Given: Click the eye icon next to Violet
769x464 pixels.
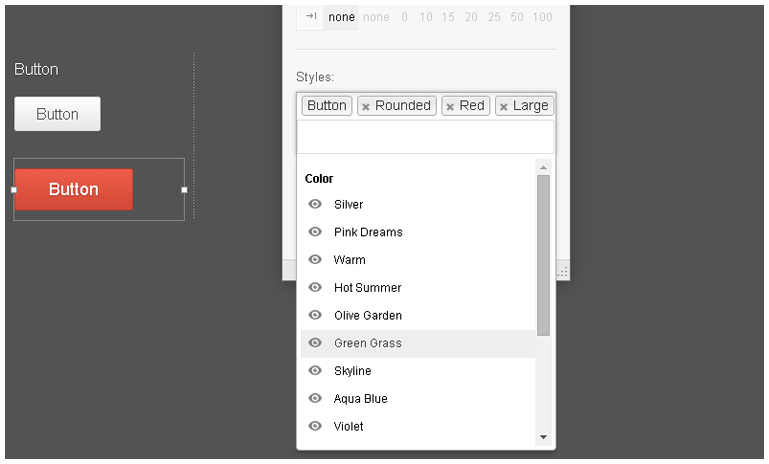Looking at the screenshot, I should point(315,426).
